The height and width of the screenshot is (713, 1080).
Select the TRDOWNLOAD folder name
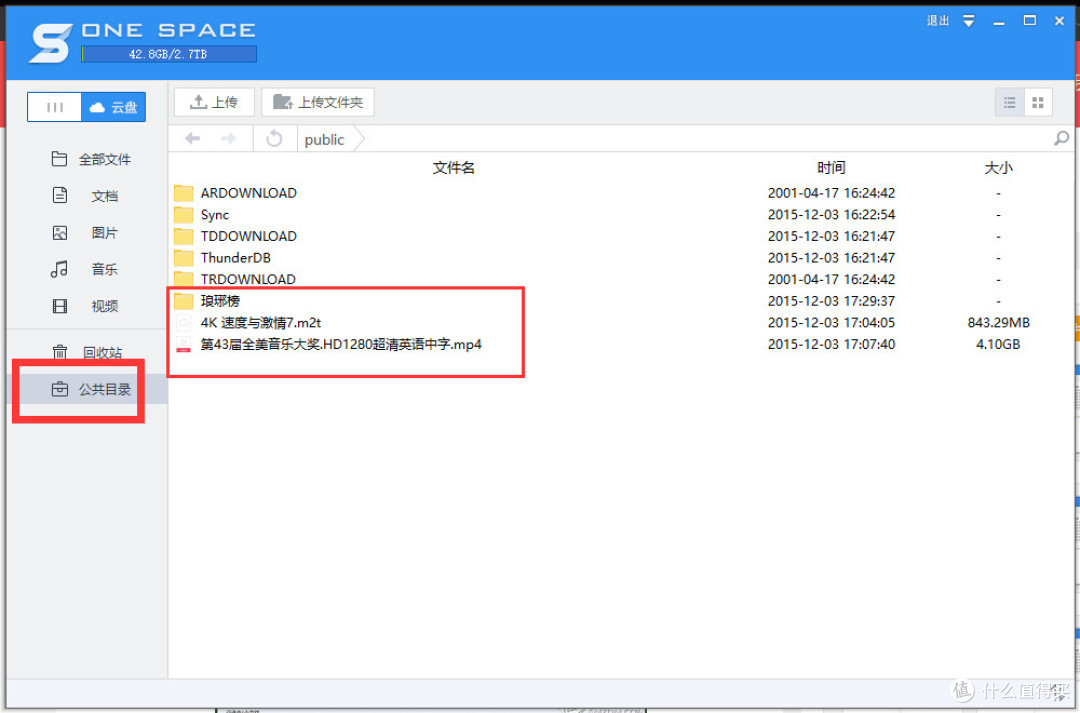[x=249, y=279]
